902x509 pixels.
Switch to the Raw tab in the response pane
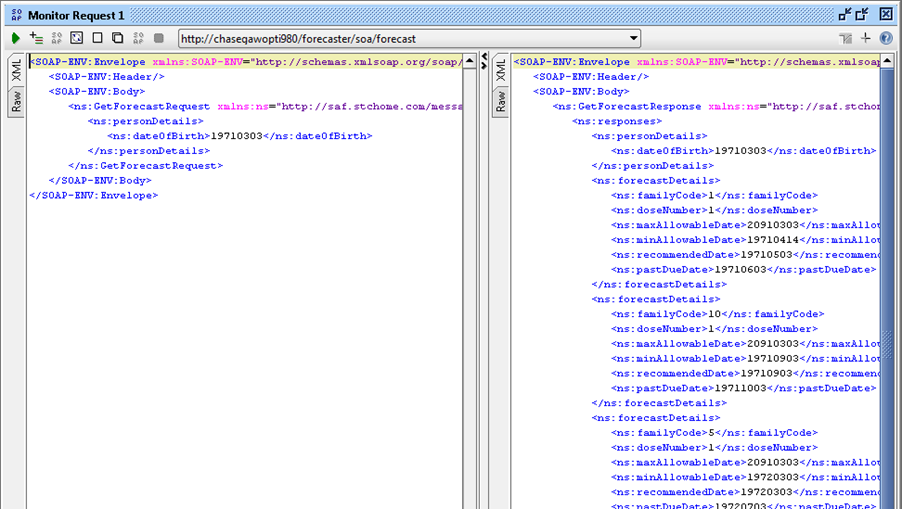[500, 101]
